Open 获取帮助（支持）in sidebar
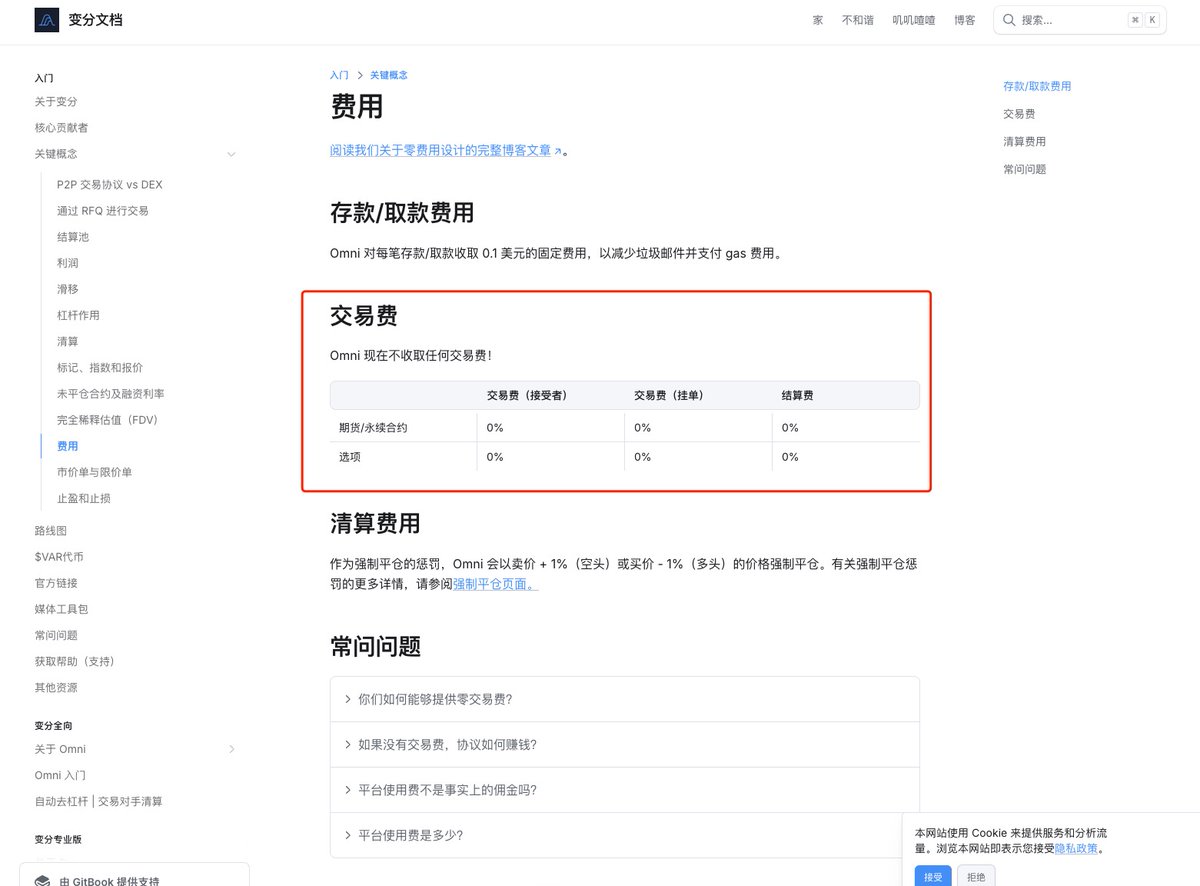The height and width of the screenshot is (886, 1200). click(74, 661)
